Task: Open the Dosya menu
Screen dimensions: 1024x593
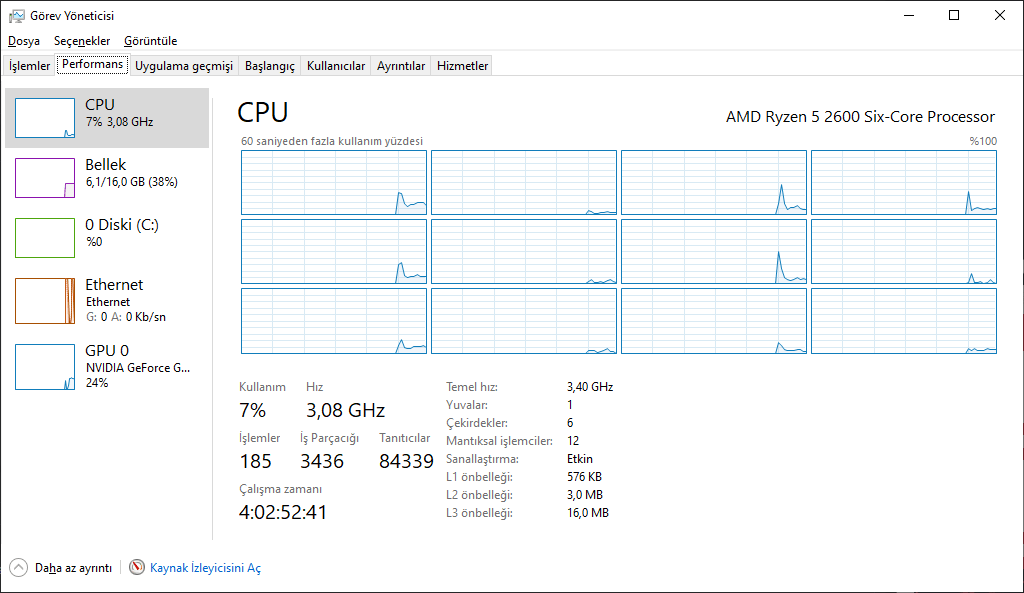Action: pos(24,40)
